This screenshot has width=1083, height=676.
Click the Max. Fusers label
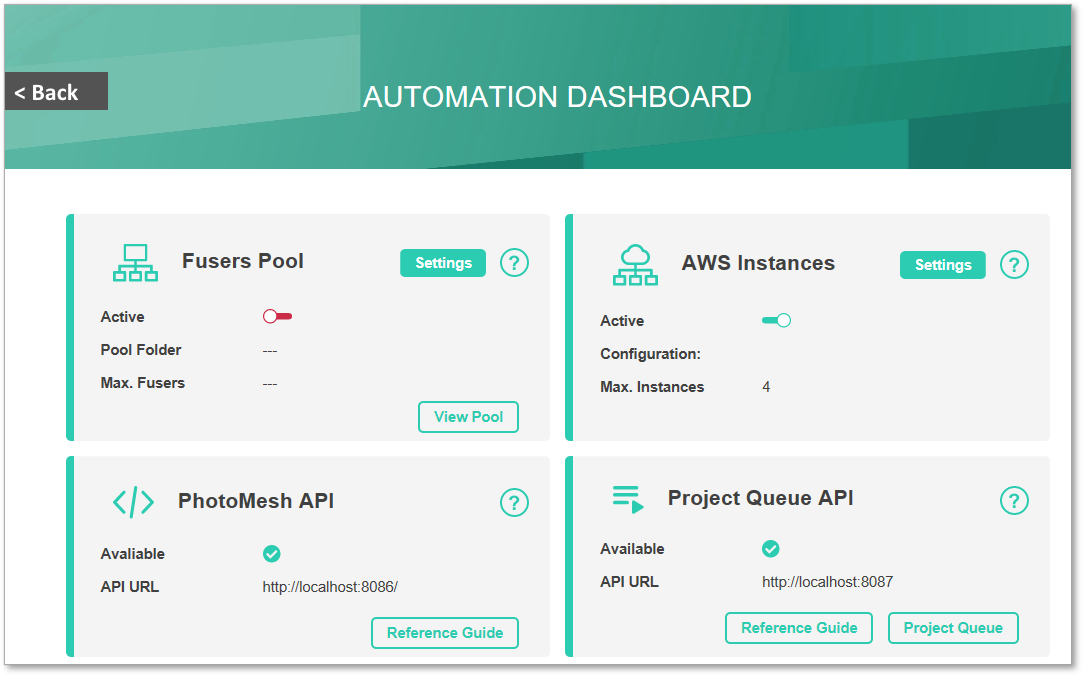click(x=143, y=383)
